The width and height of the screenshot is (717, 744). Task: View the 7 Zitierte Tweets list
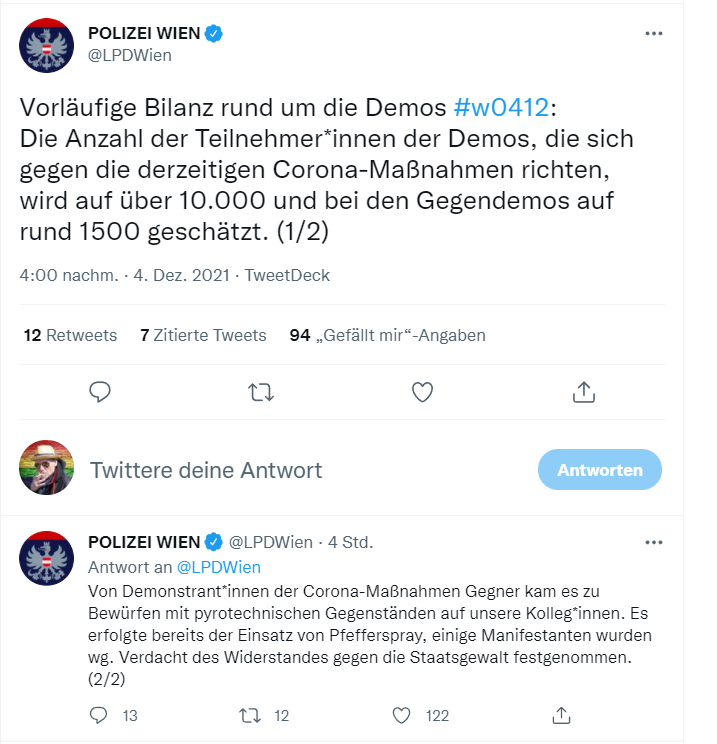[203, 335]
